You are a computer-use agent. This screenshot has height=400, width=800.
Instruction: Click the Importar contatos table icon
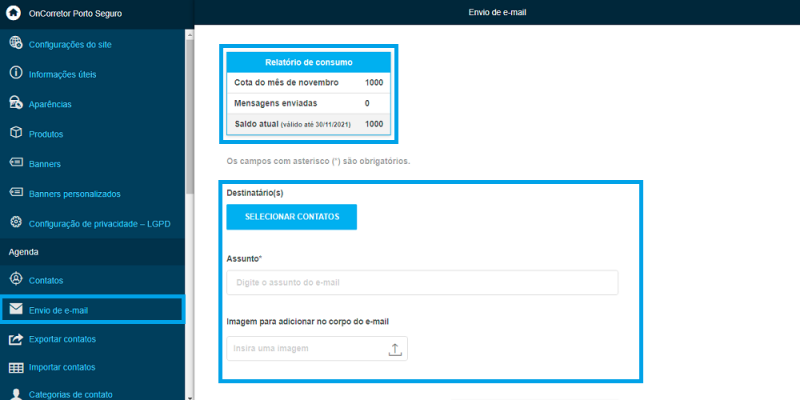coord(16,367)
